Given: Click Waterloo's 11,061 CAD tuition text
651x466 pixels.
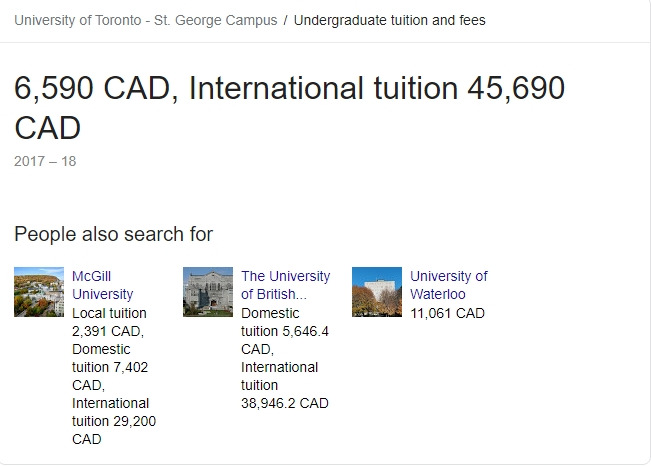Looking at the screenshot, I should pyautogui.click(x=447, y=313).
